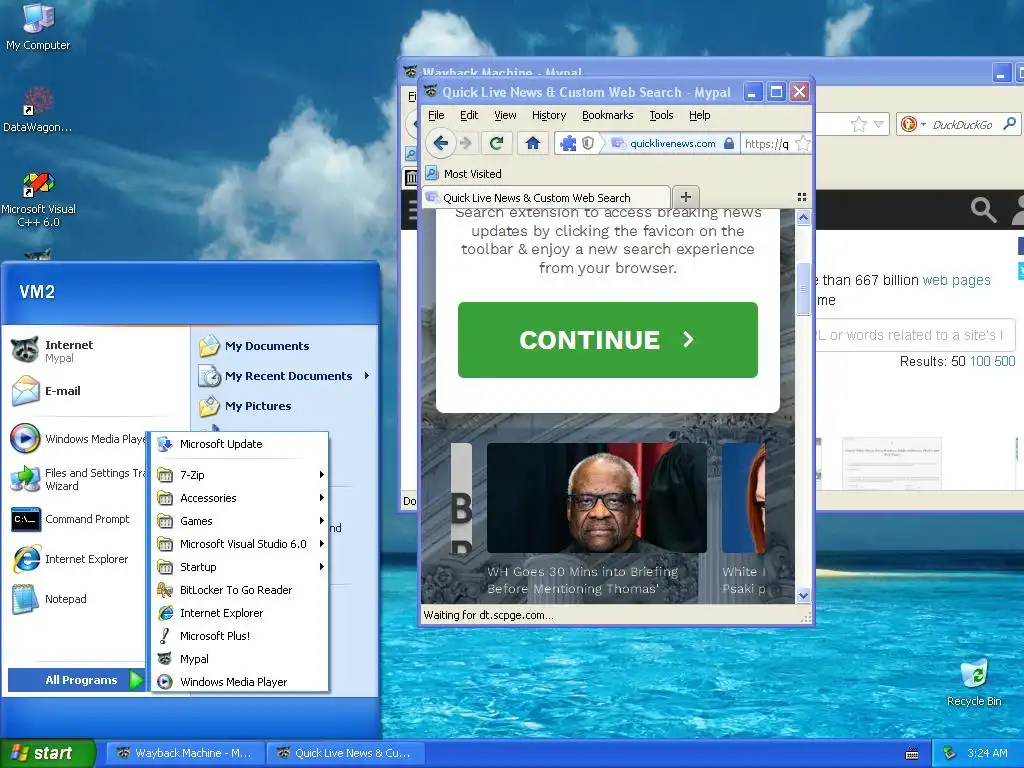The image size is (1024, 768).
Task: Select 100 results link
Action: pos(980,361)
